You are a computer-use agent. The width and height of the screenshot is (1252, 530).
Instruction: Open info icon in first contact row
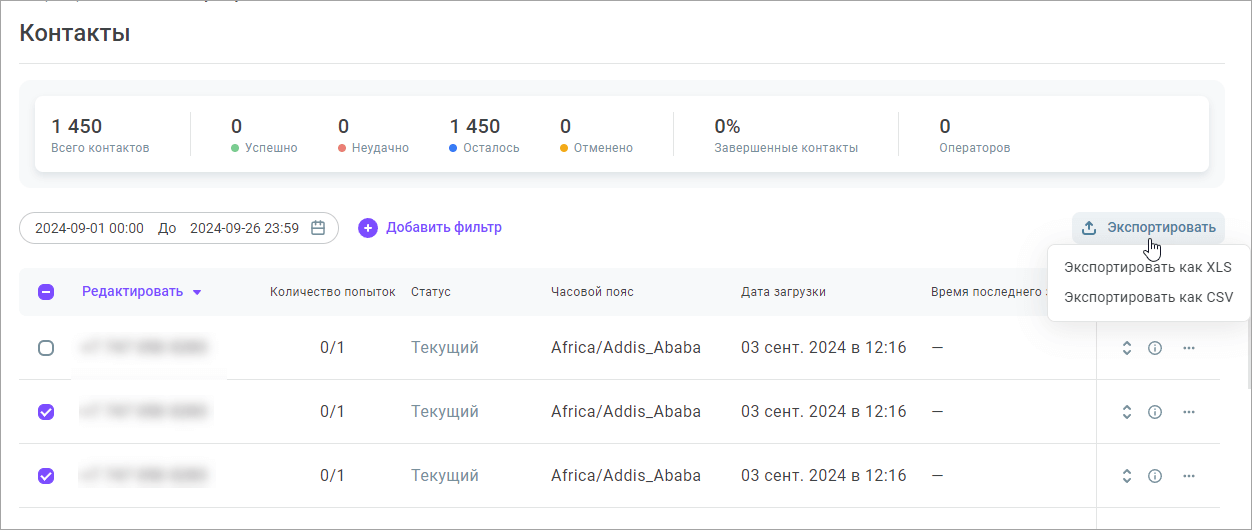click(1154, 348)
